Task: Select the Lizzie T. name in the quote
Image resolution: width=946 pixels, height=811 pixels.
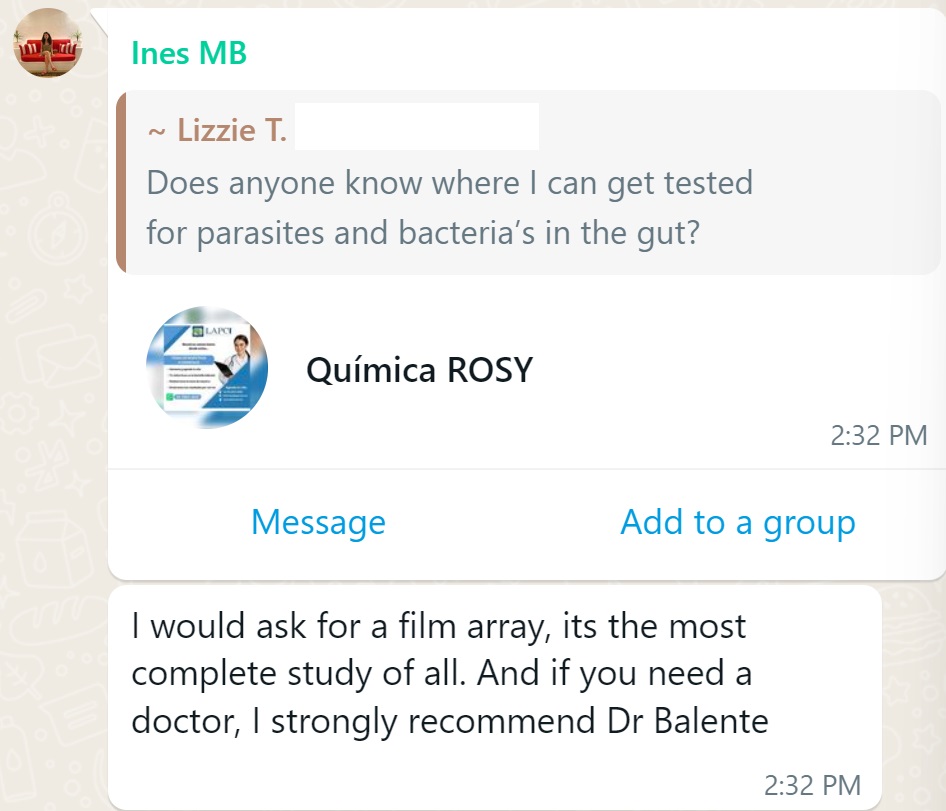Action: click(231, 130)
